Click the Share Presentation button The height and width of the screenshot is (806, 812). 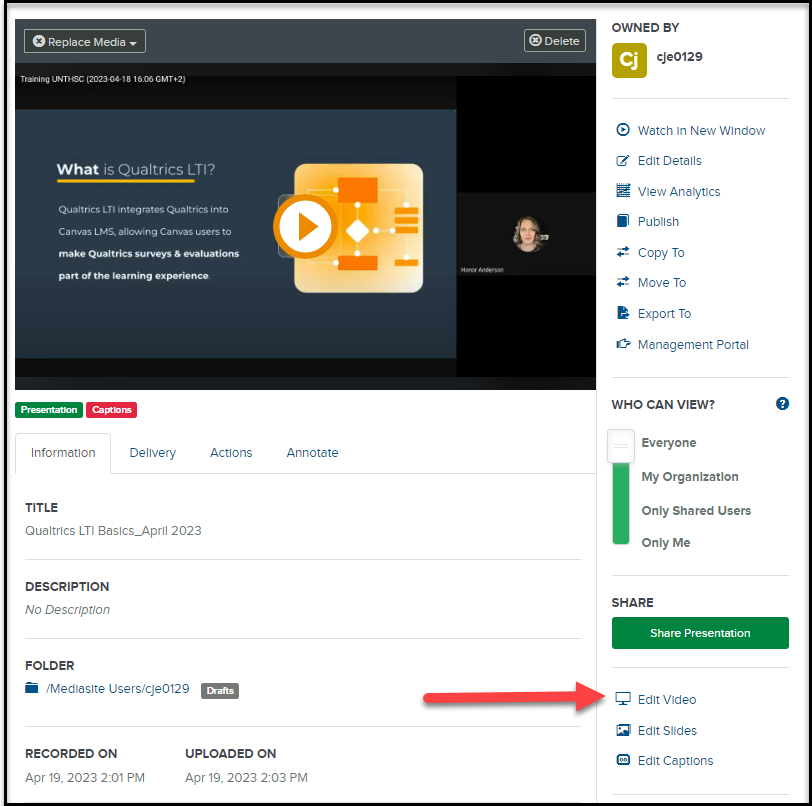(x=700, y=633)
